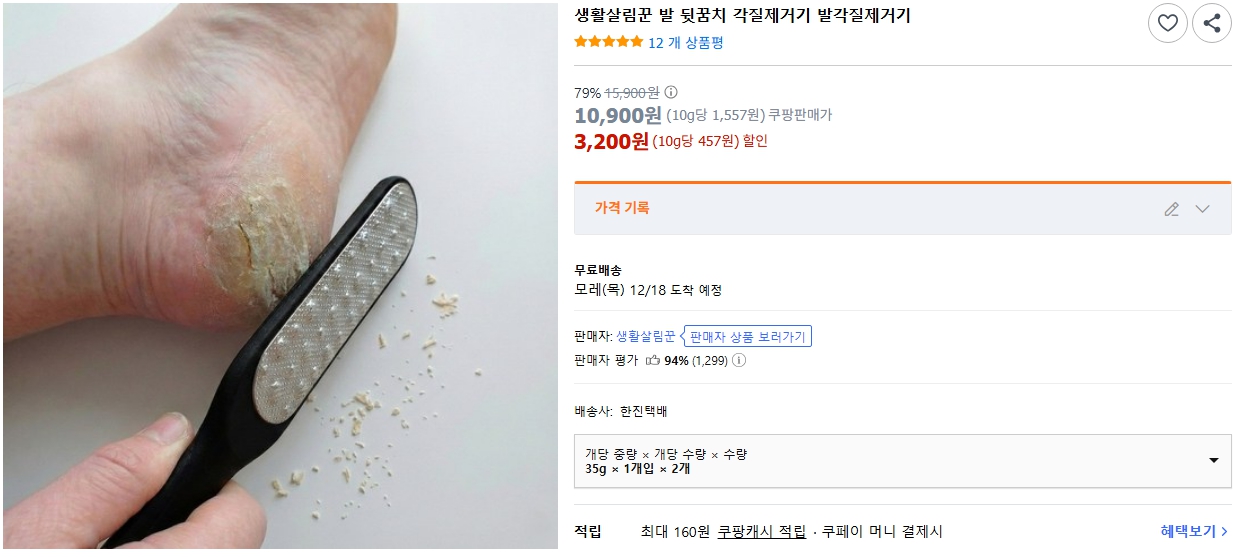Viewport: 1249px width, 557px height.
Task: Click the product title 생활살림꾼 발 뒷꿈치 각질제거기
Action: [x=742, y=15]
